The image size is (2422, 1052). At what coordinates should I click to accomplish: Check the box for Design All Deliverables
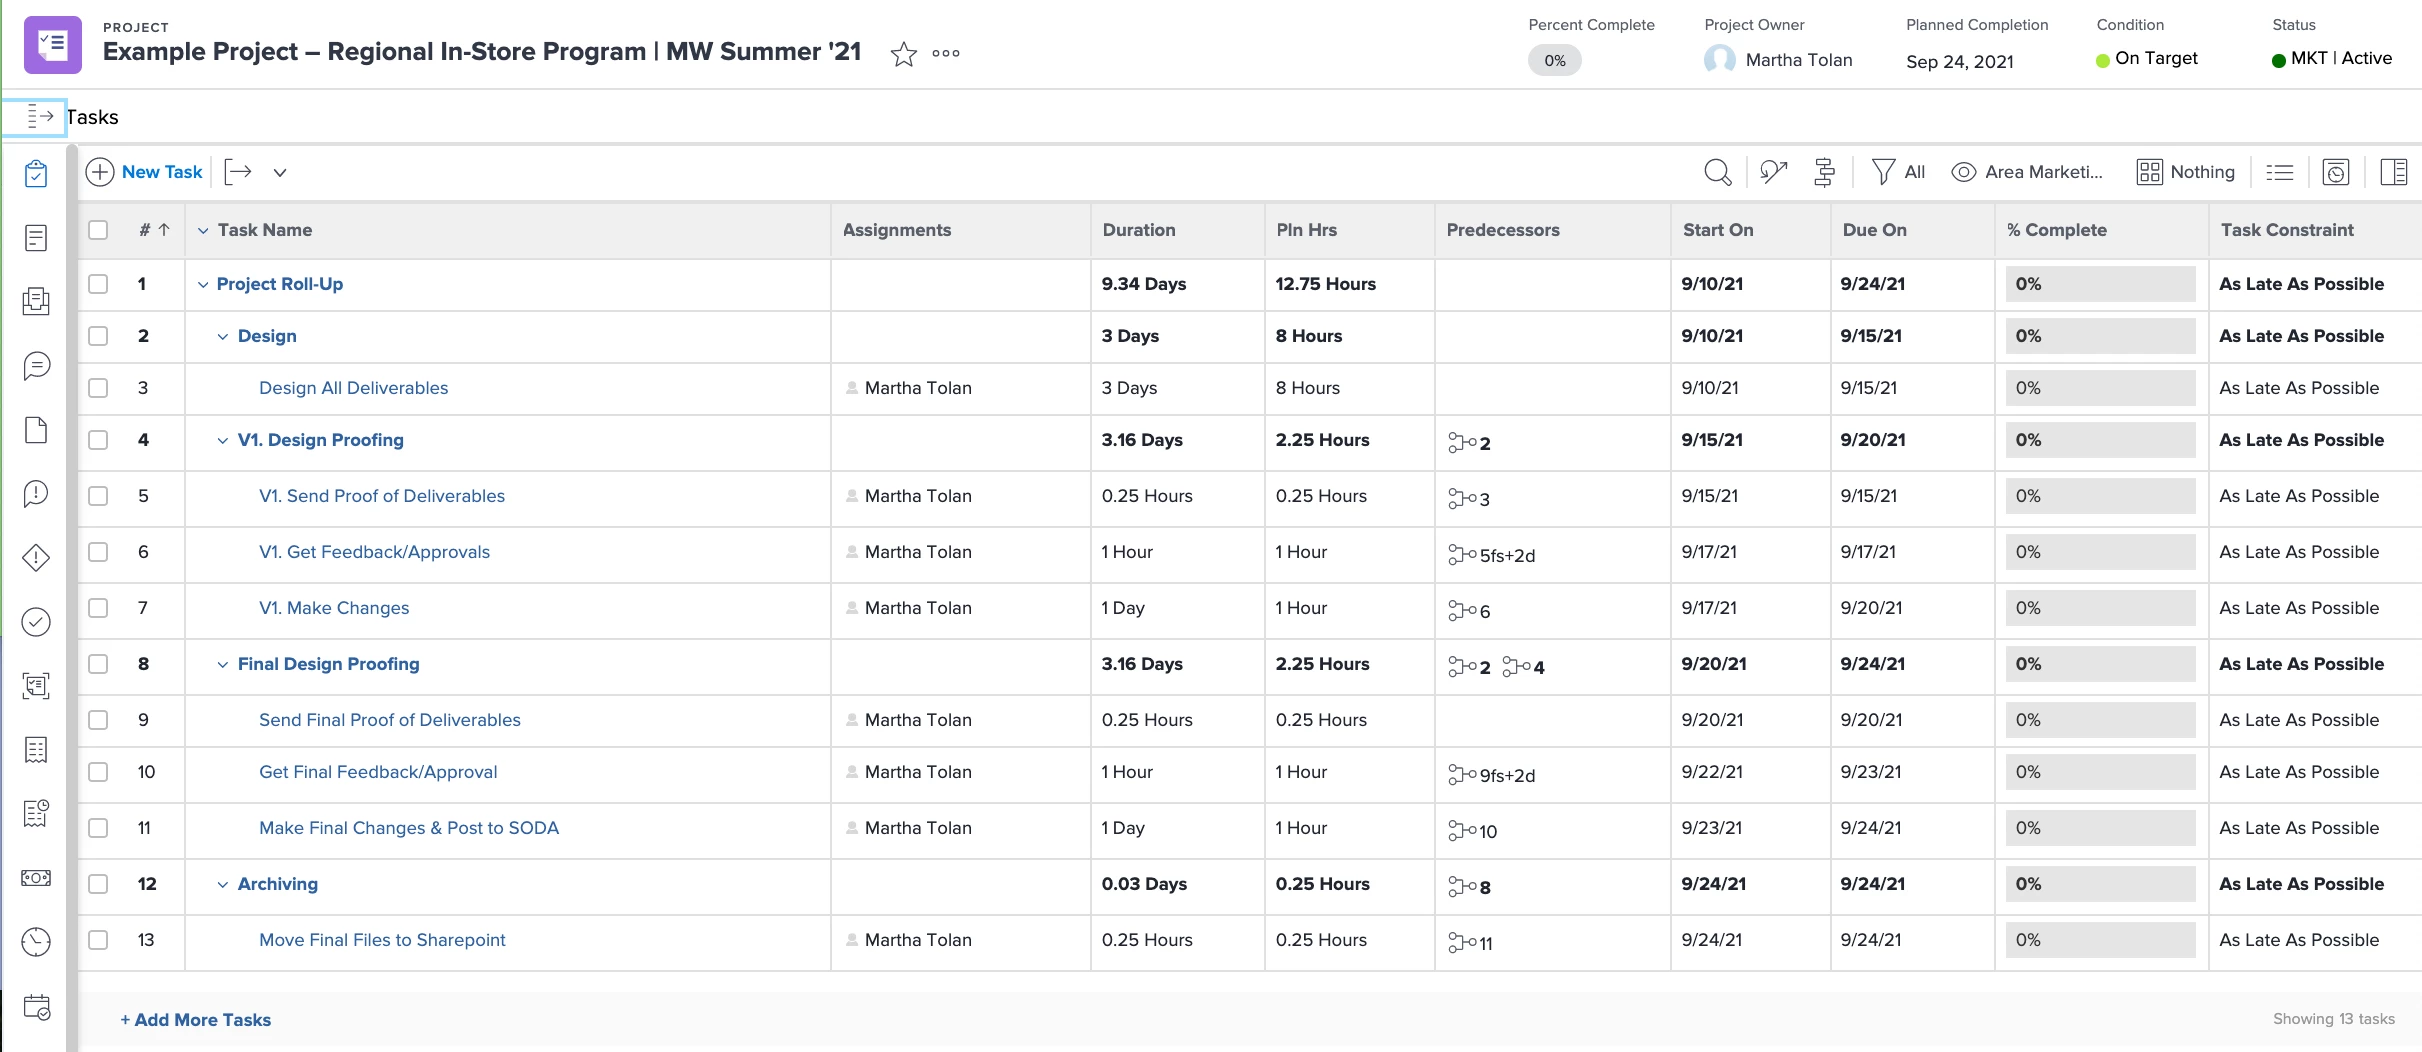pos(98,388)
